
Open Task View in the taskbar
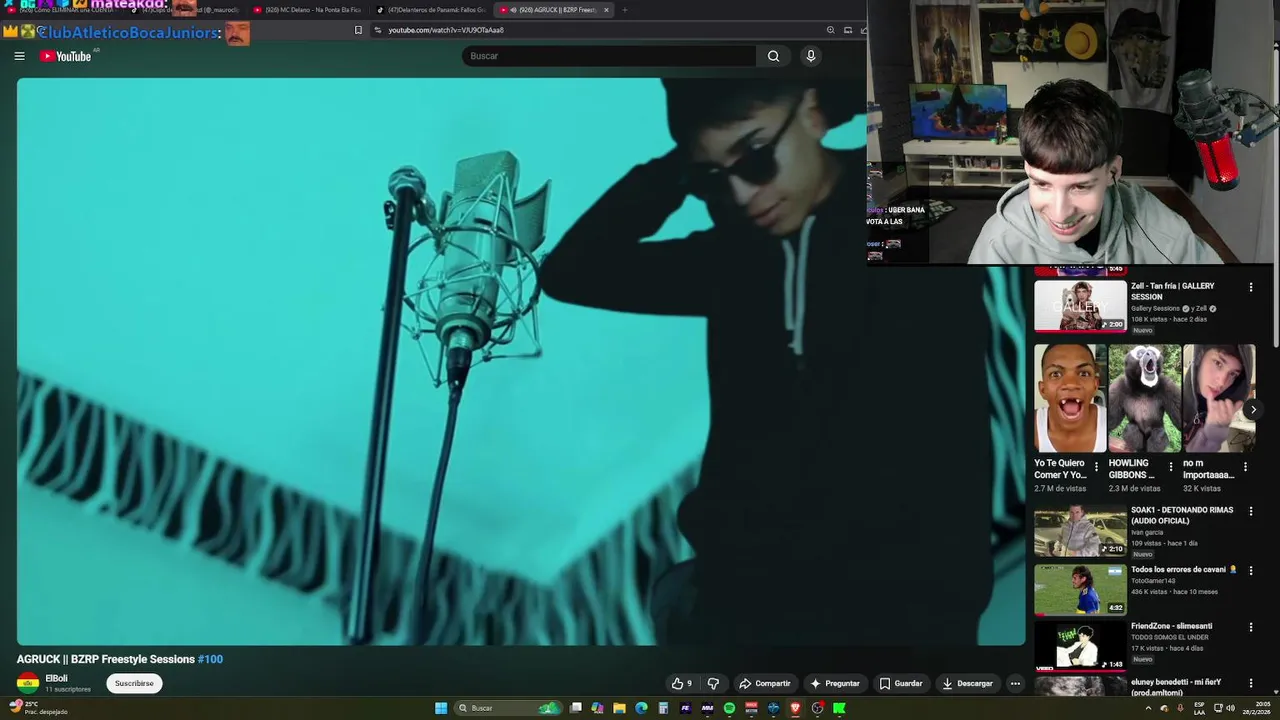click(576, 708)
